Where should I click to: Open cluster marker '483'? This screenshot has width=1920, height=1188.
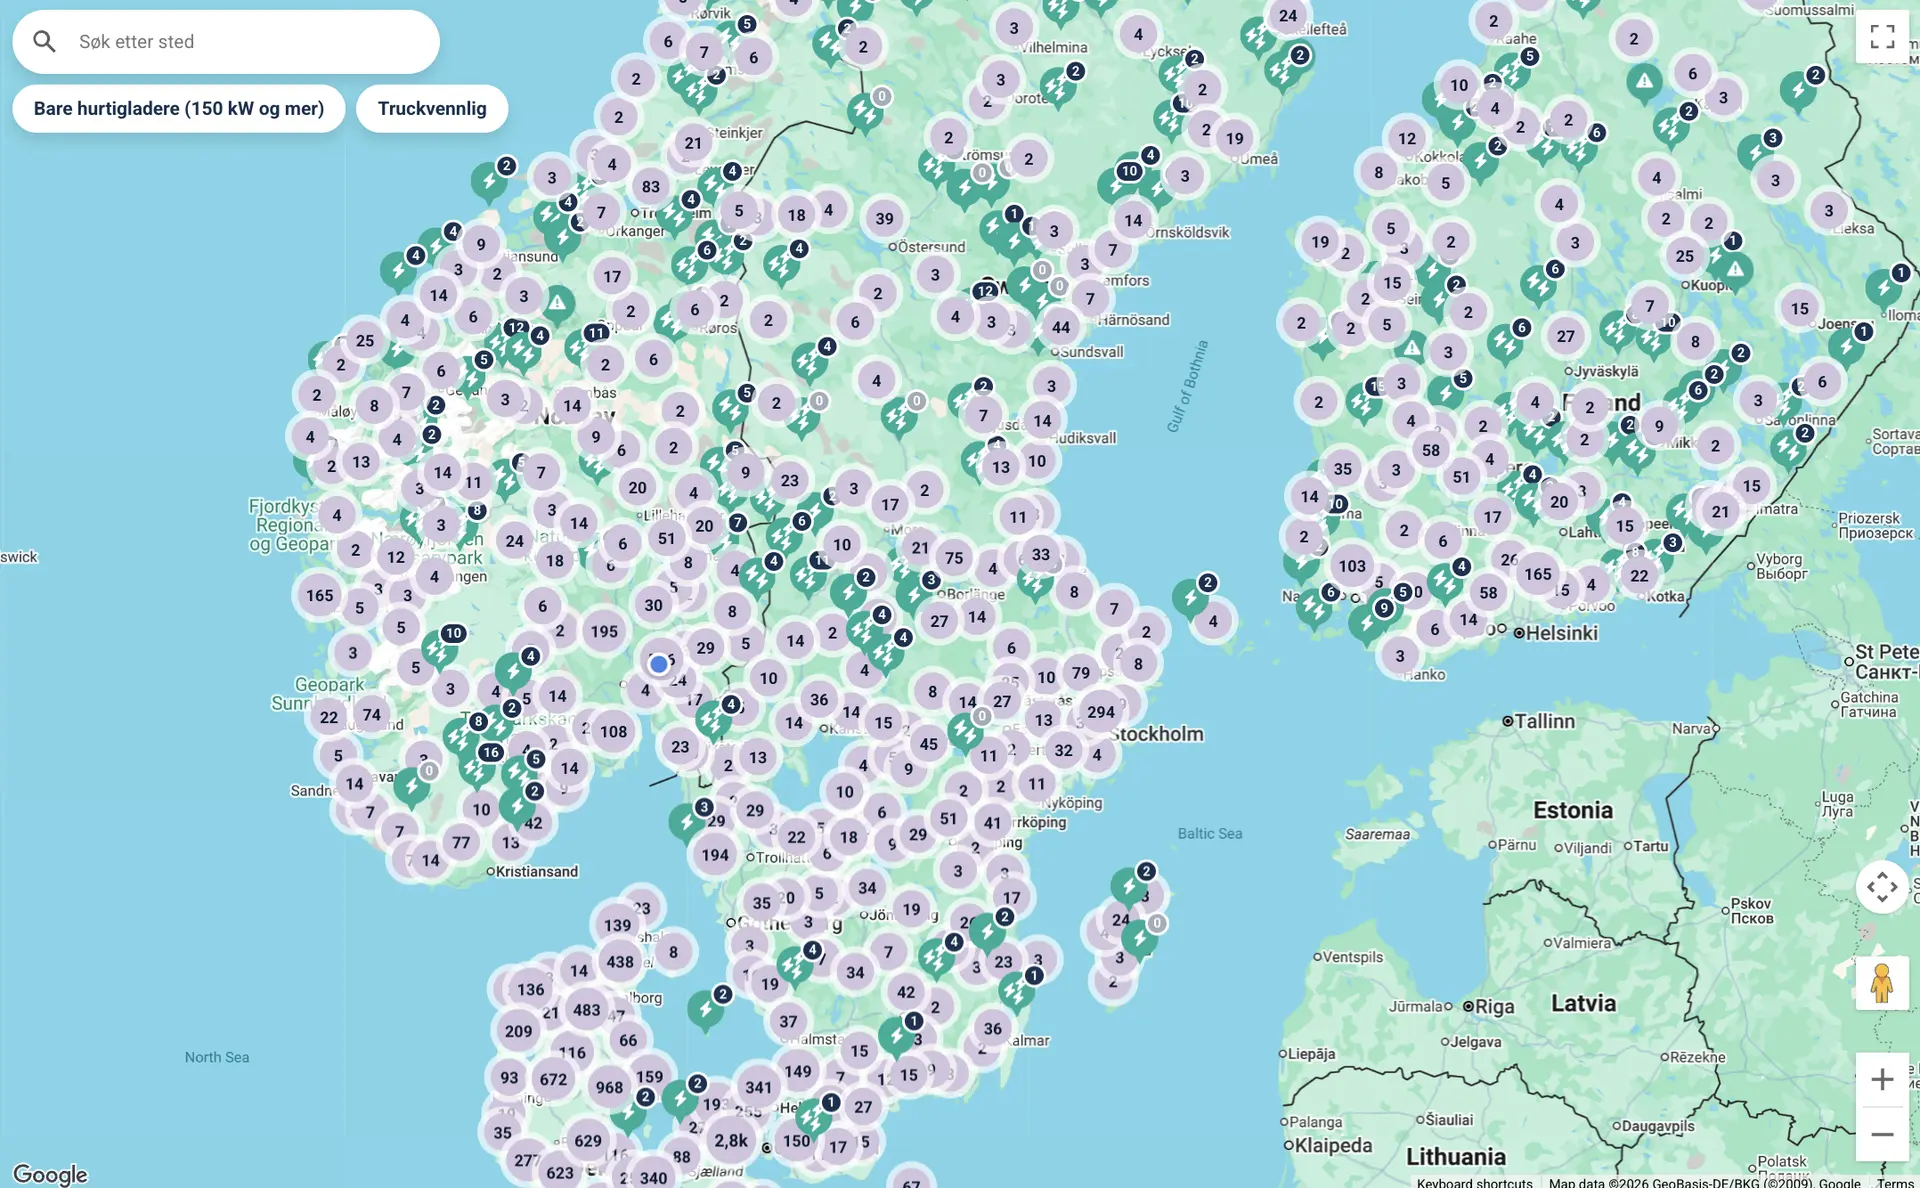click(587, 1010)
